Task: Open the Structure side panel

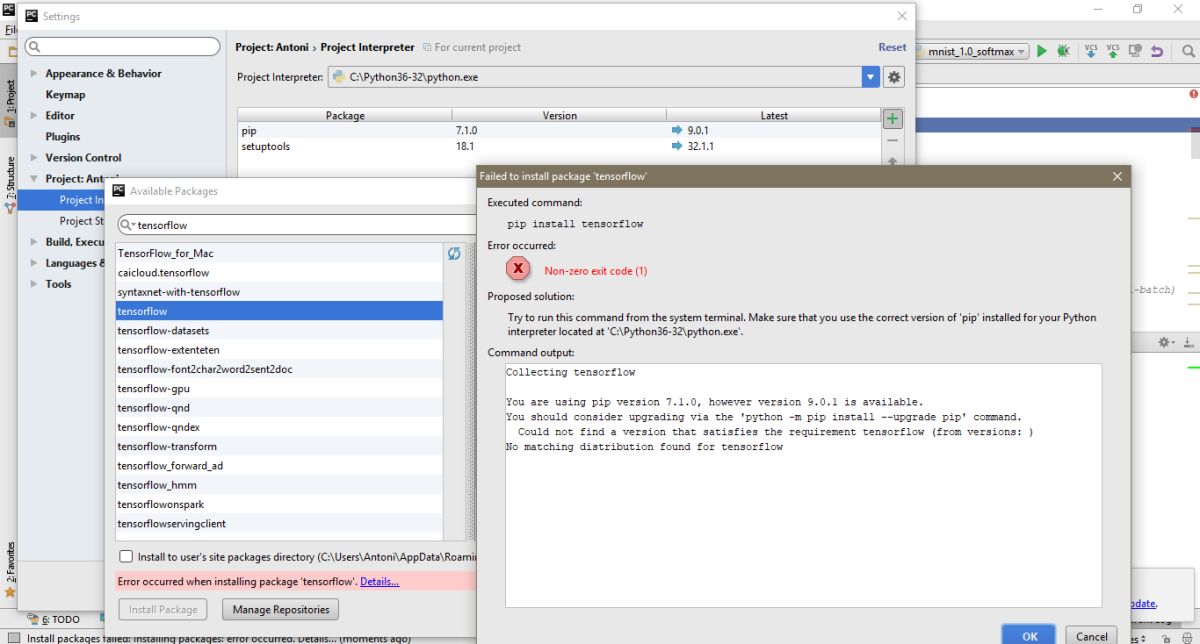Action: click(x=10, y=183)
